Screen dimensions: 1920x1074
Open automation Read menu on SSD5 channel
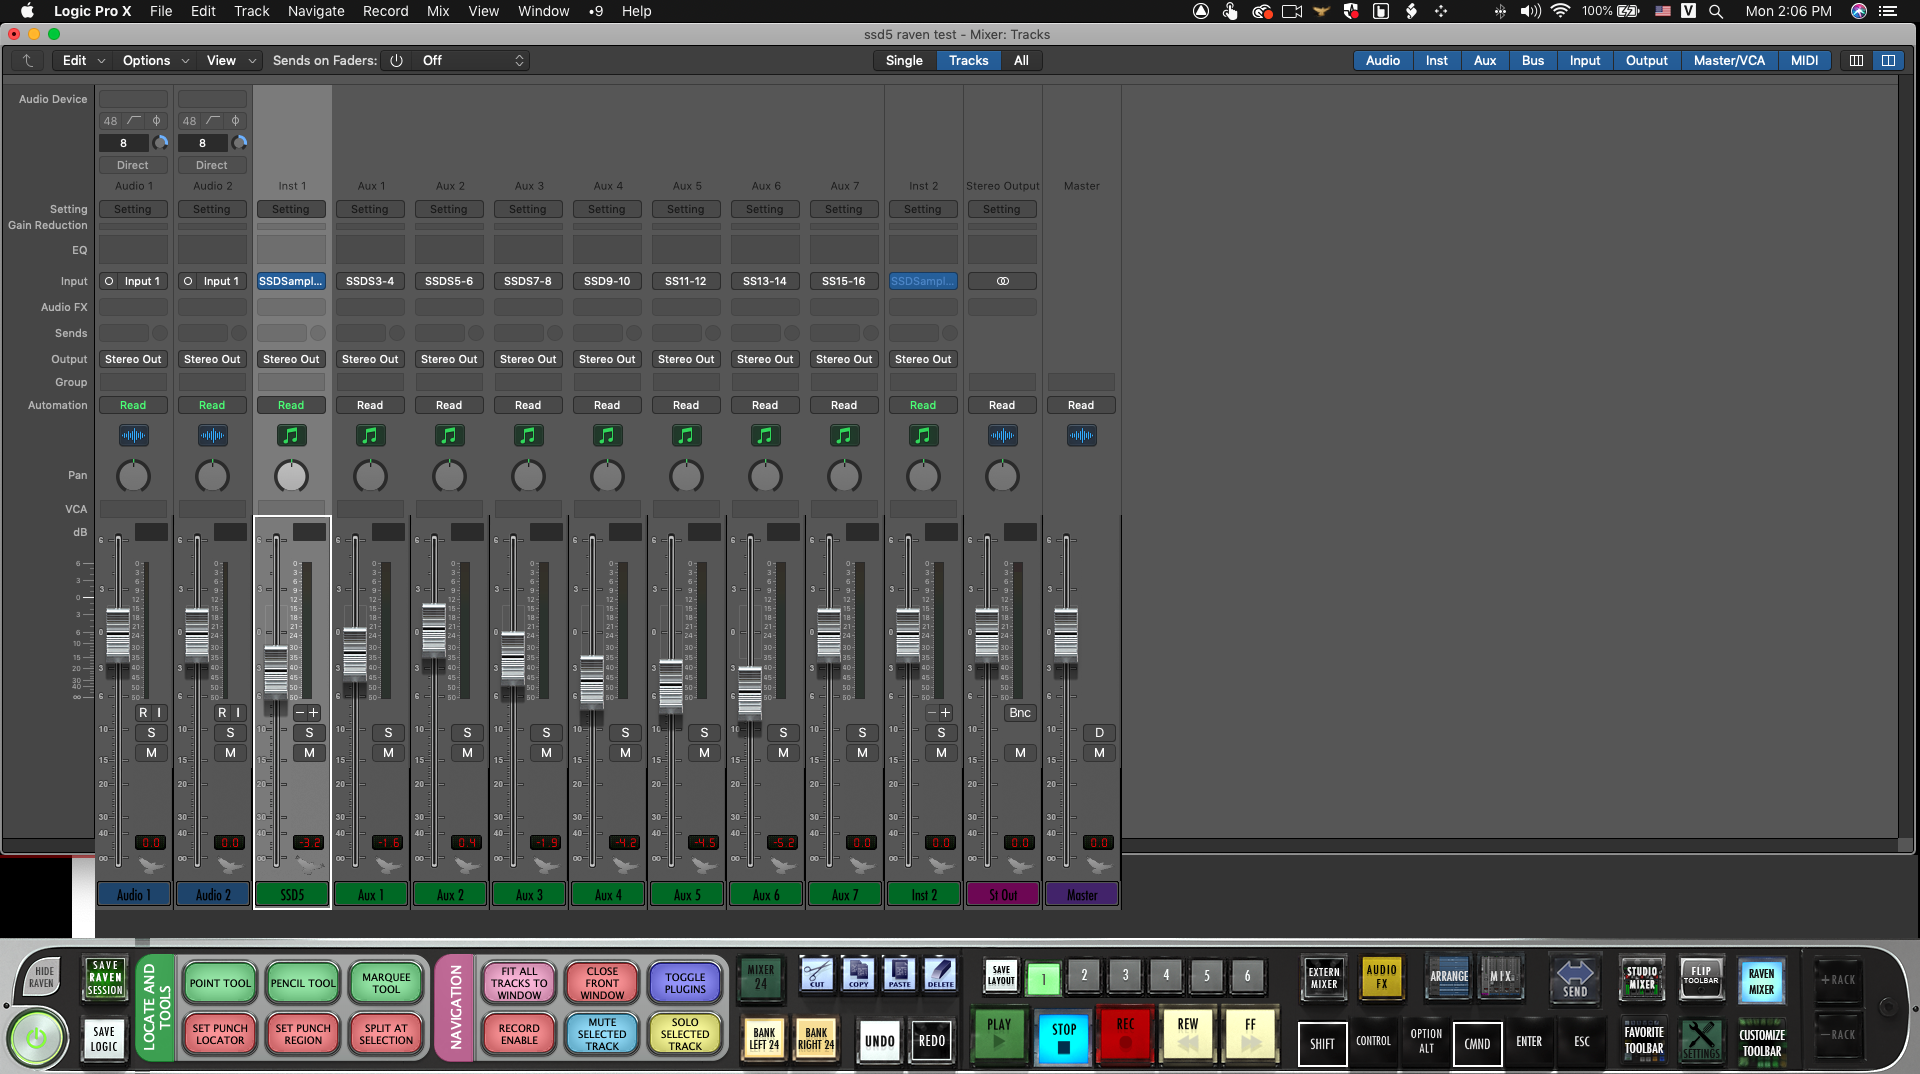tap(291, 405)
